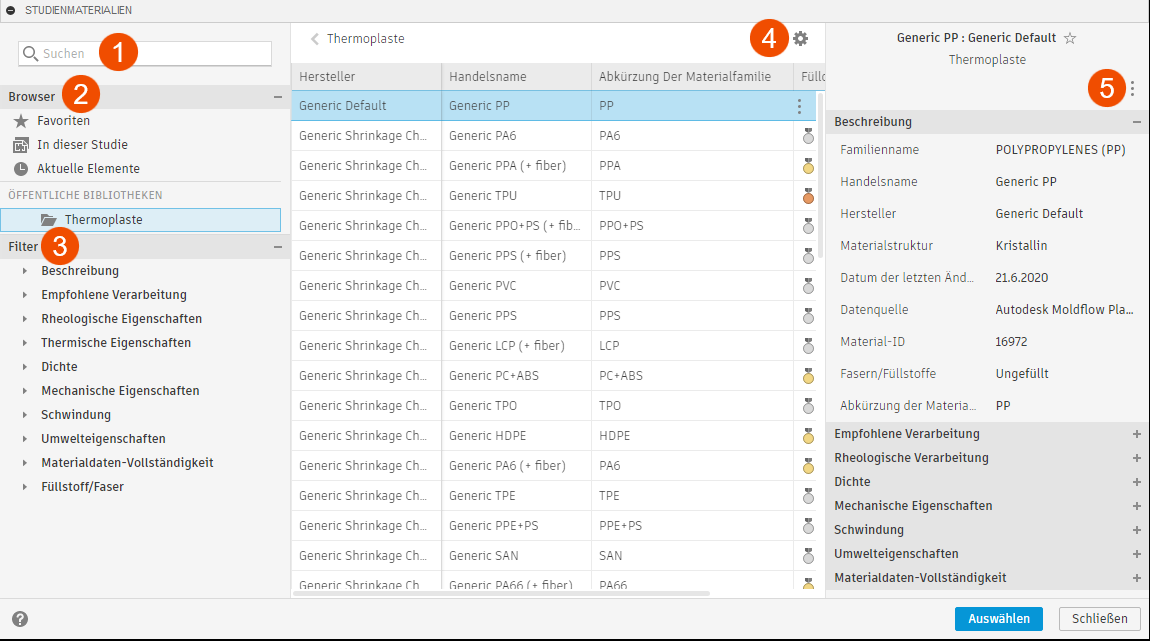This screenshot has width=1150, height=641.
Task: Collapse Beschreibung details section
Action: click(x=1137, y=122)
